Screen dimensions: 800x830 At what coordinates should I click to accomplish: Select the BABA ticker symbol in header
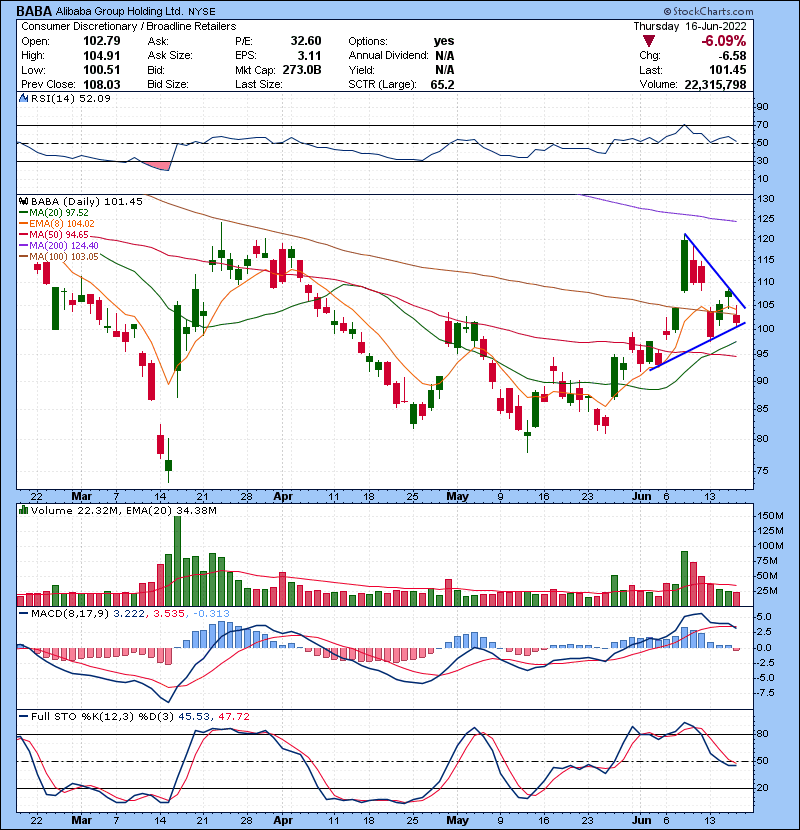click(34, 11)
